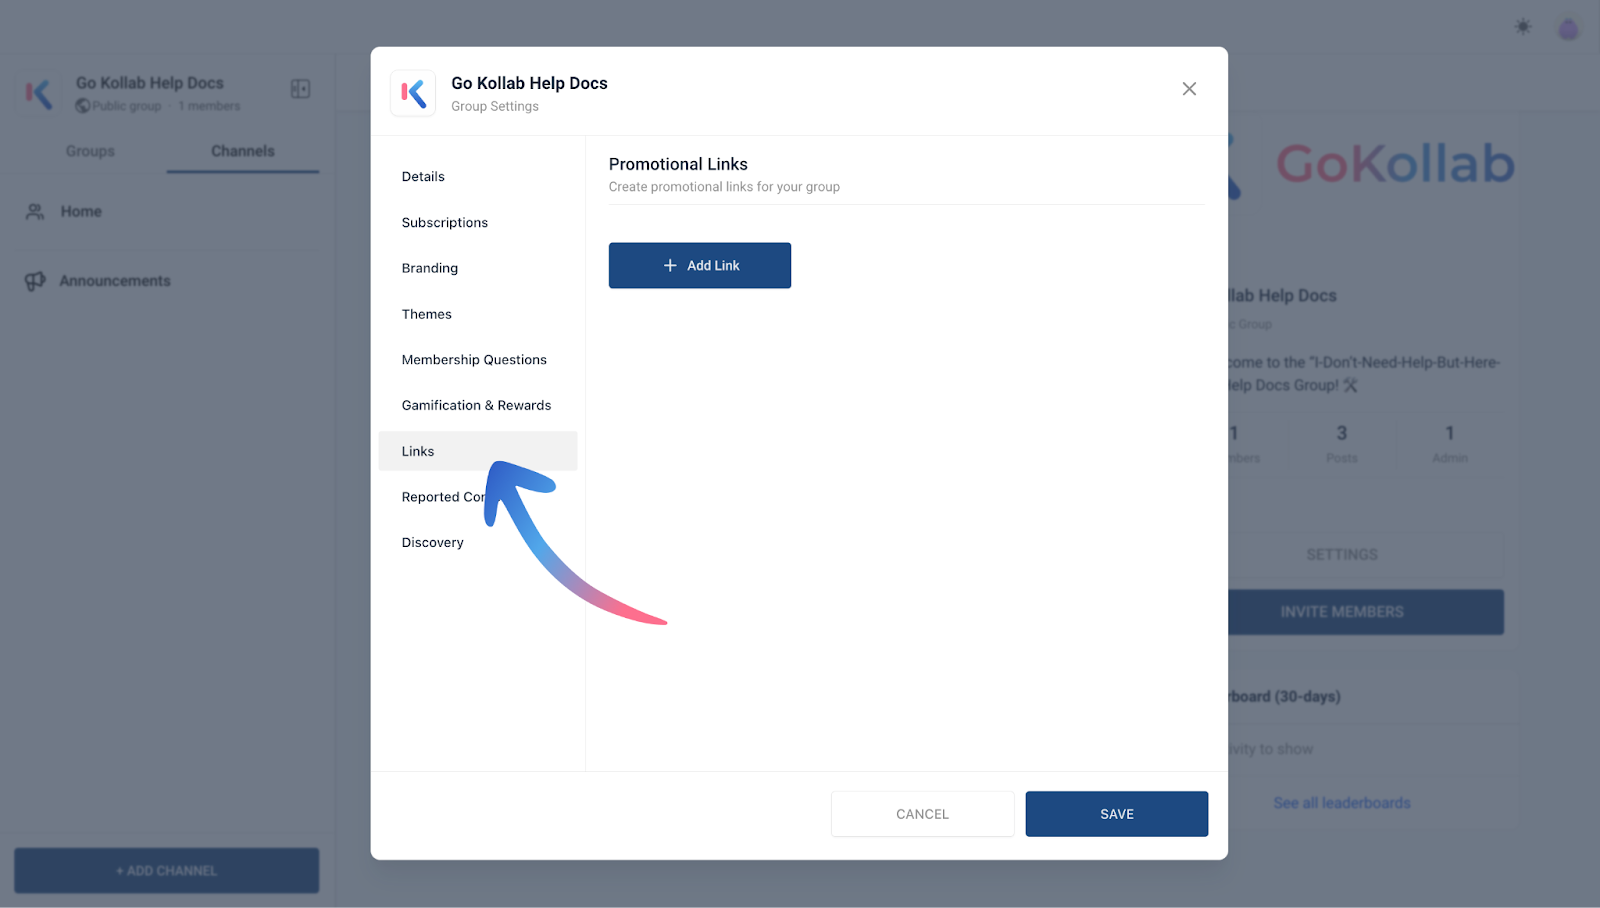Open Gamification & Rewards settings

pyautogui.click(x=478, y=406)
